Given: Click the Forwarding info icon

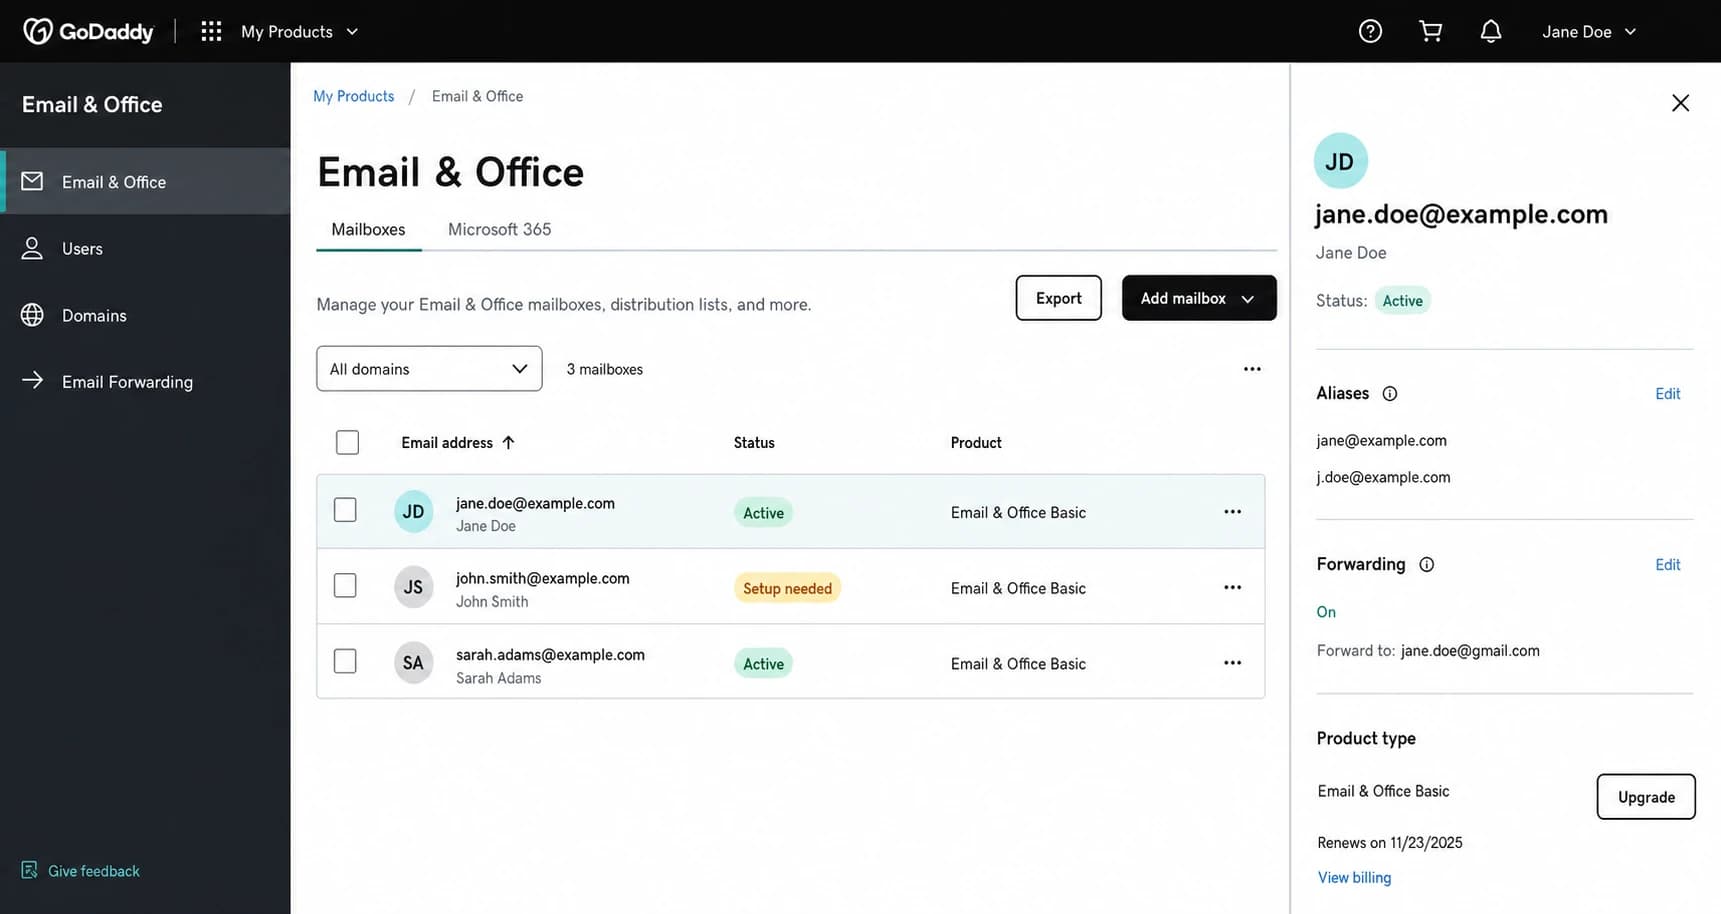Looking at the screenshot, I should click(x=1427, y=564).
